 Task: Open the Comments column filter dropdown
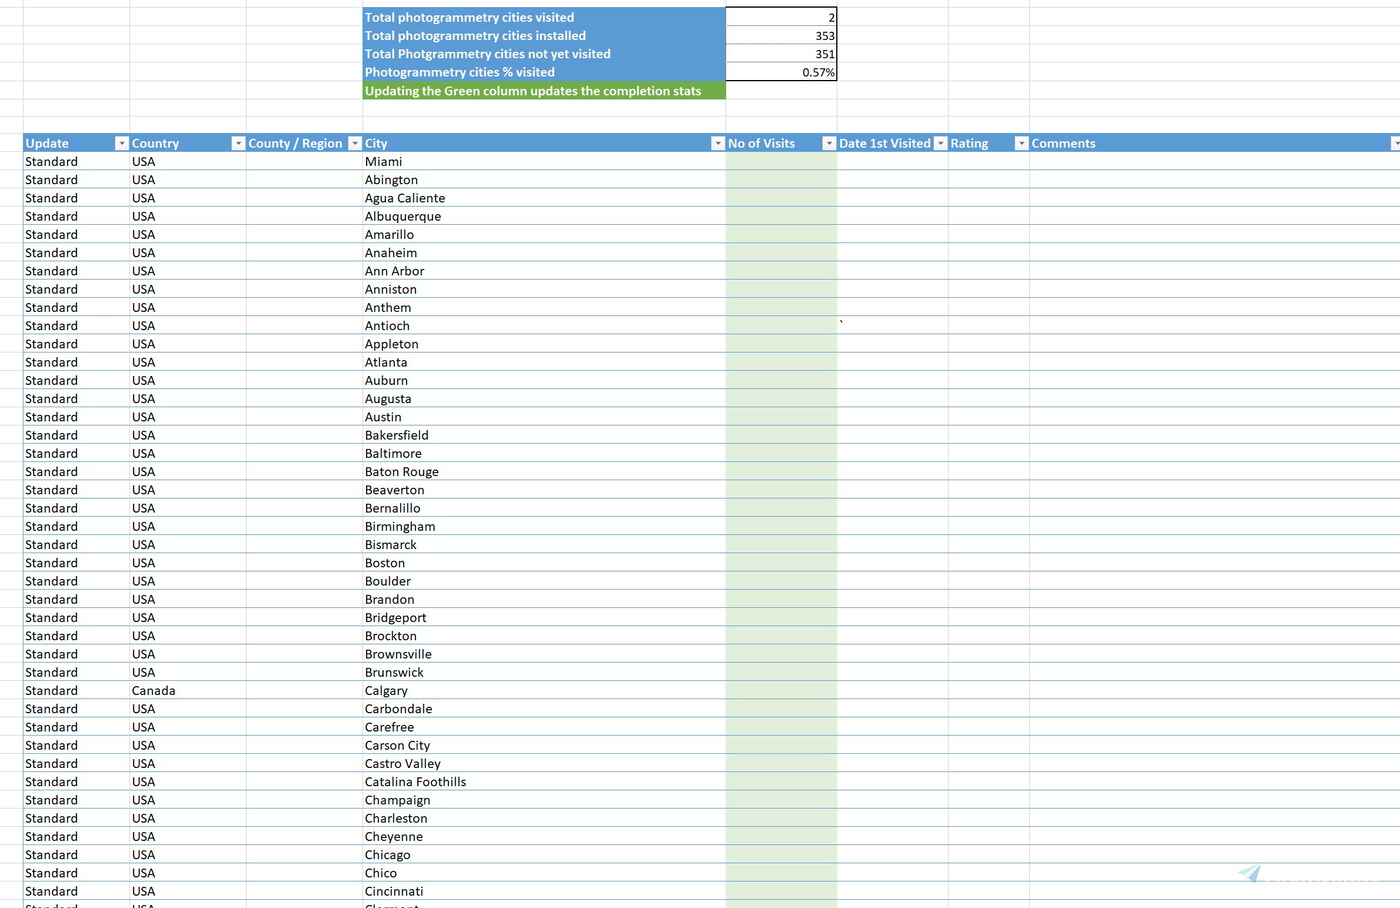[x=1394, y=143]
